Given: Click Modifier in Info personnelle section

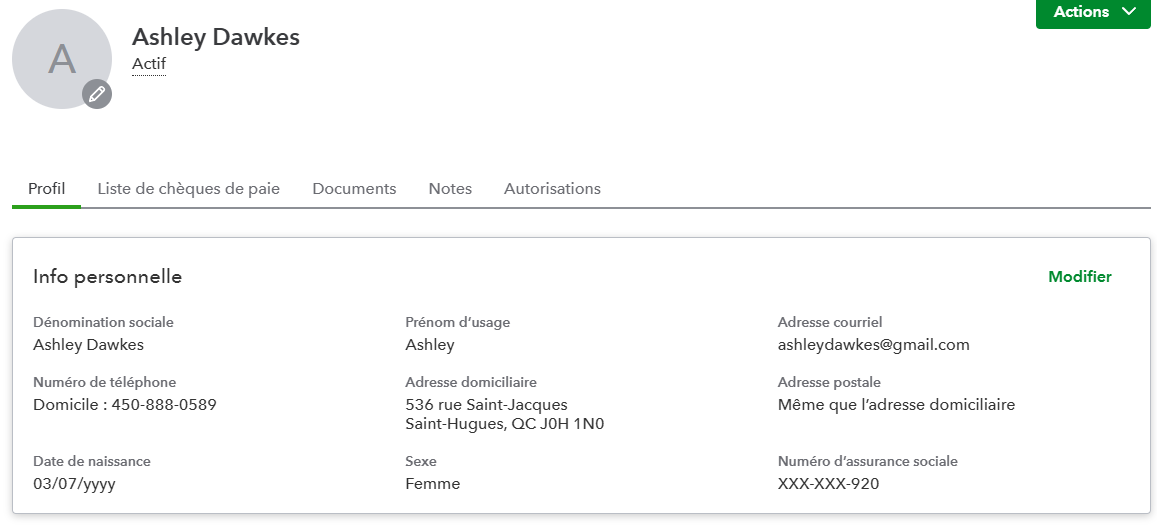Looking at the screenshot, I should click(1079, 277).
